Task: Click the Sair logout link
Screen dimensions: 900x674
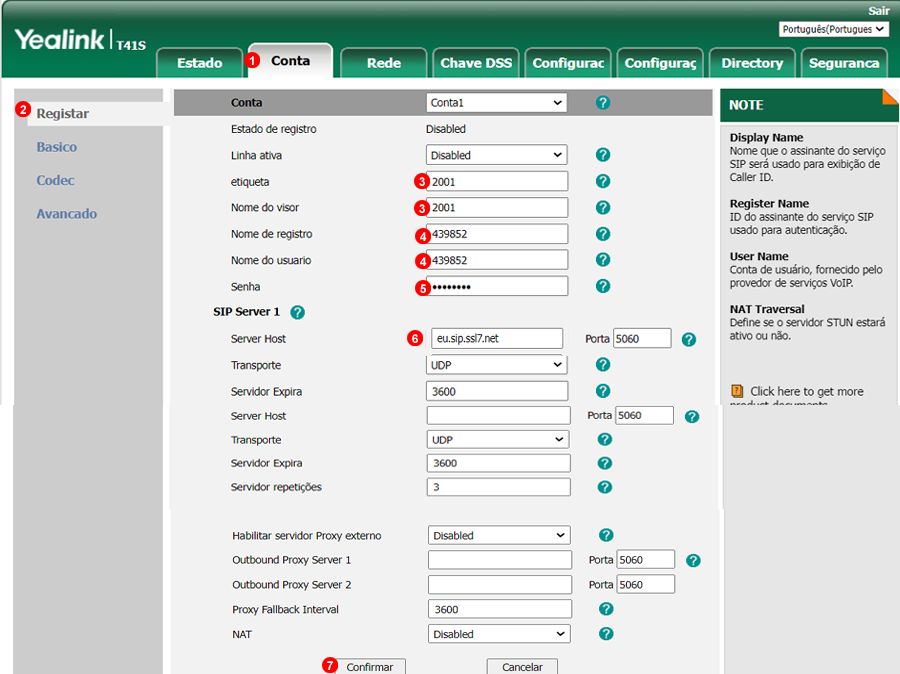Action: click(878, 10)
